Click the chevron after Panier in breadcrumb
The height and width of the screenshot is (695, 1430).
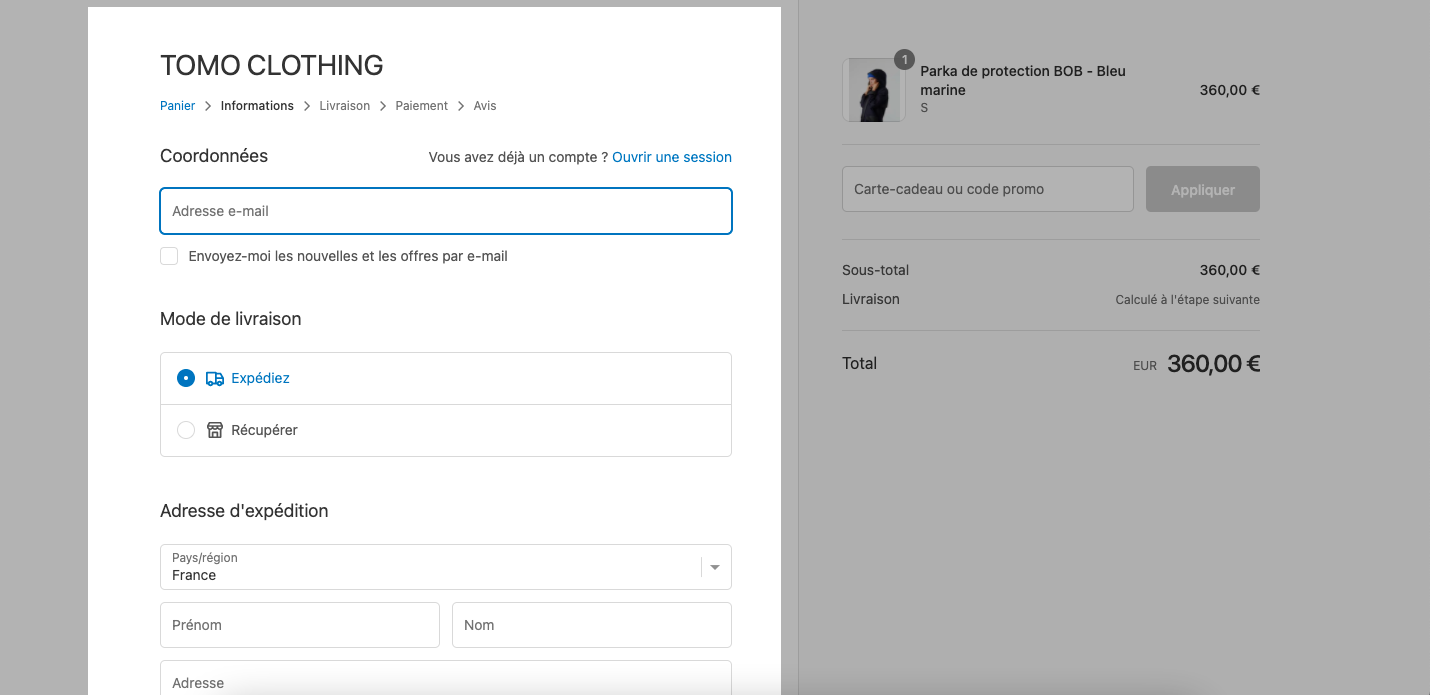pos(208,106)
